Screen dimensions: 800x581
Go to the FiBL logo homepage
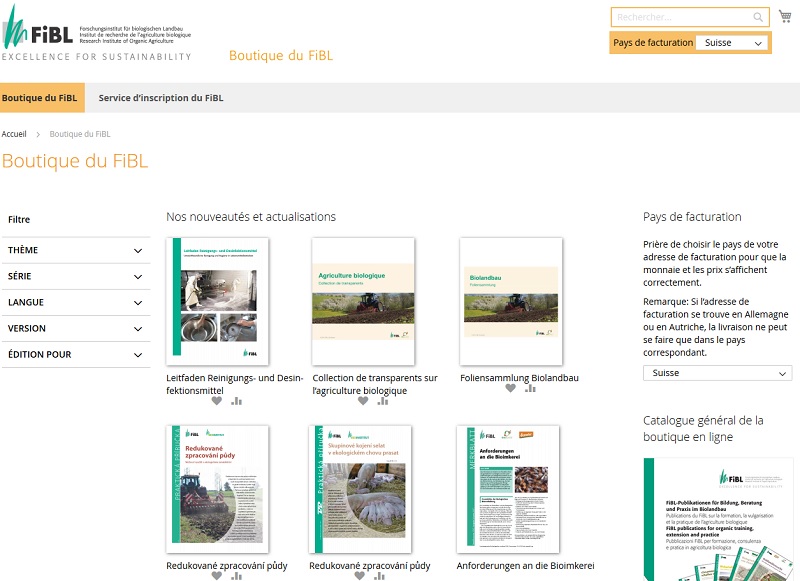[x=97, y=33]
